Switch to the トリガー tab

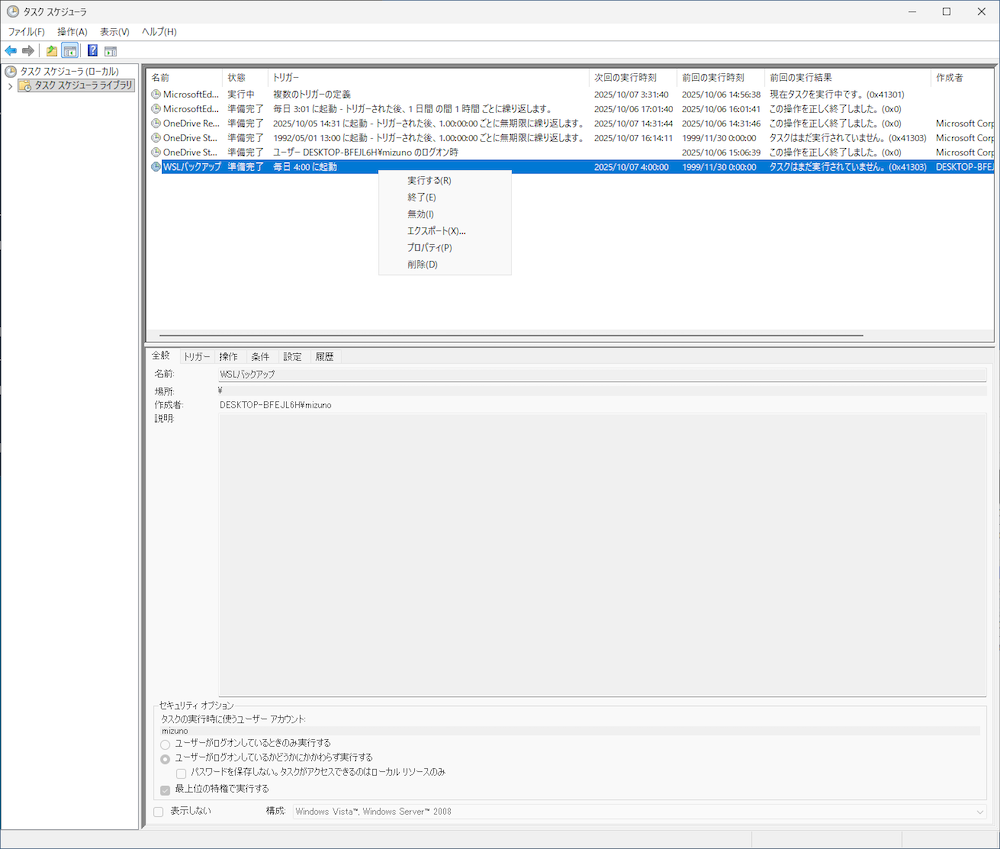coord(196,357)
